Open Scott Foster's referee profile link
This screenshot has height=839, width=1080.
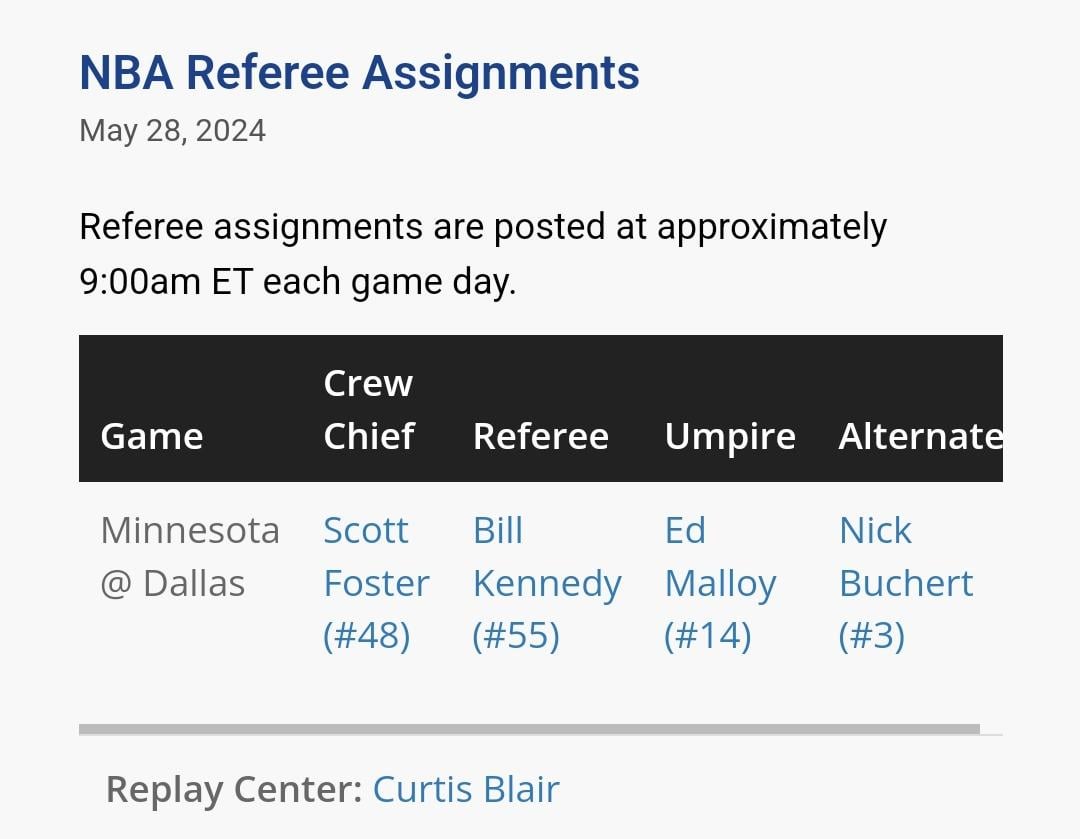pyautogui.click(x=375, y=557)
